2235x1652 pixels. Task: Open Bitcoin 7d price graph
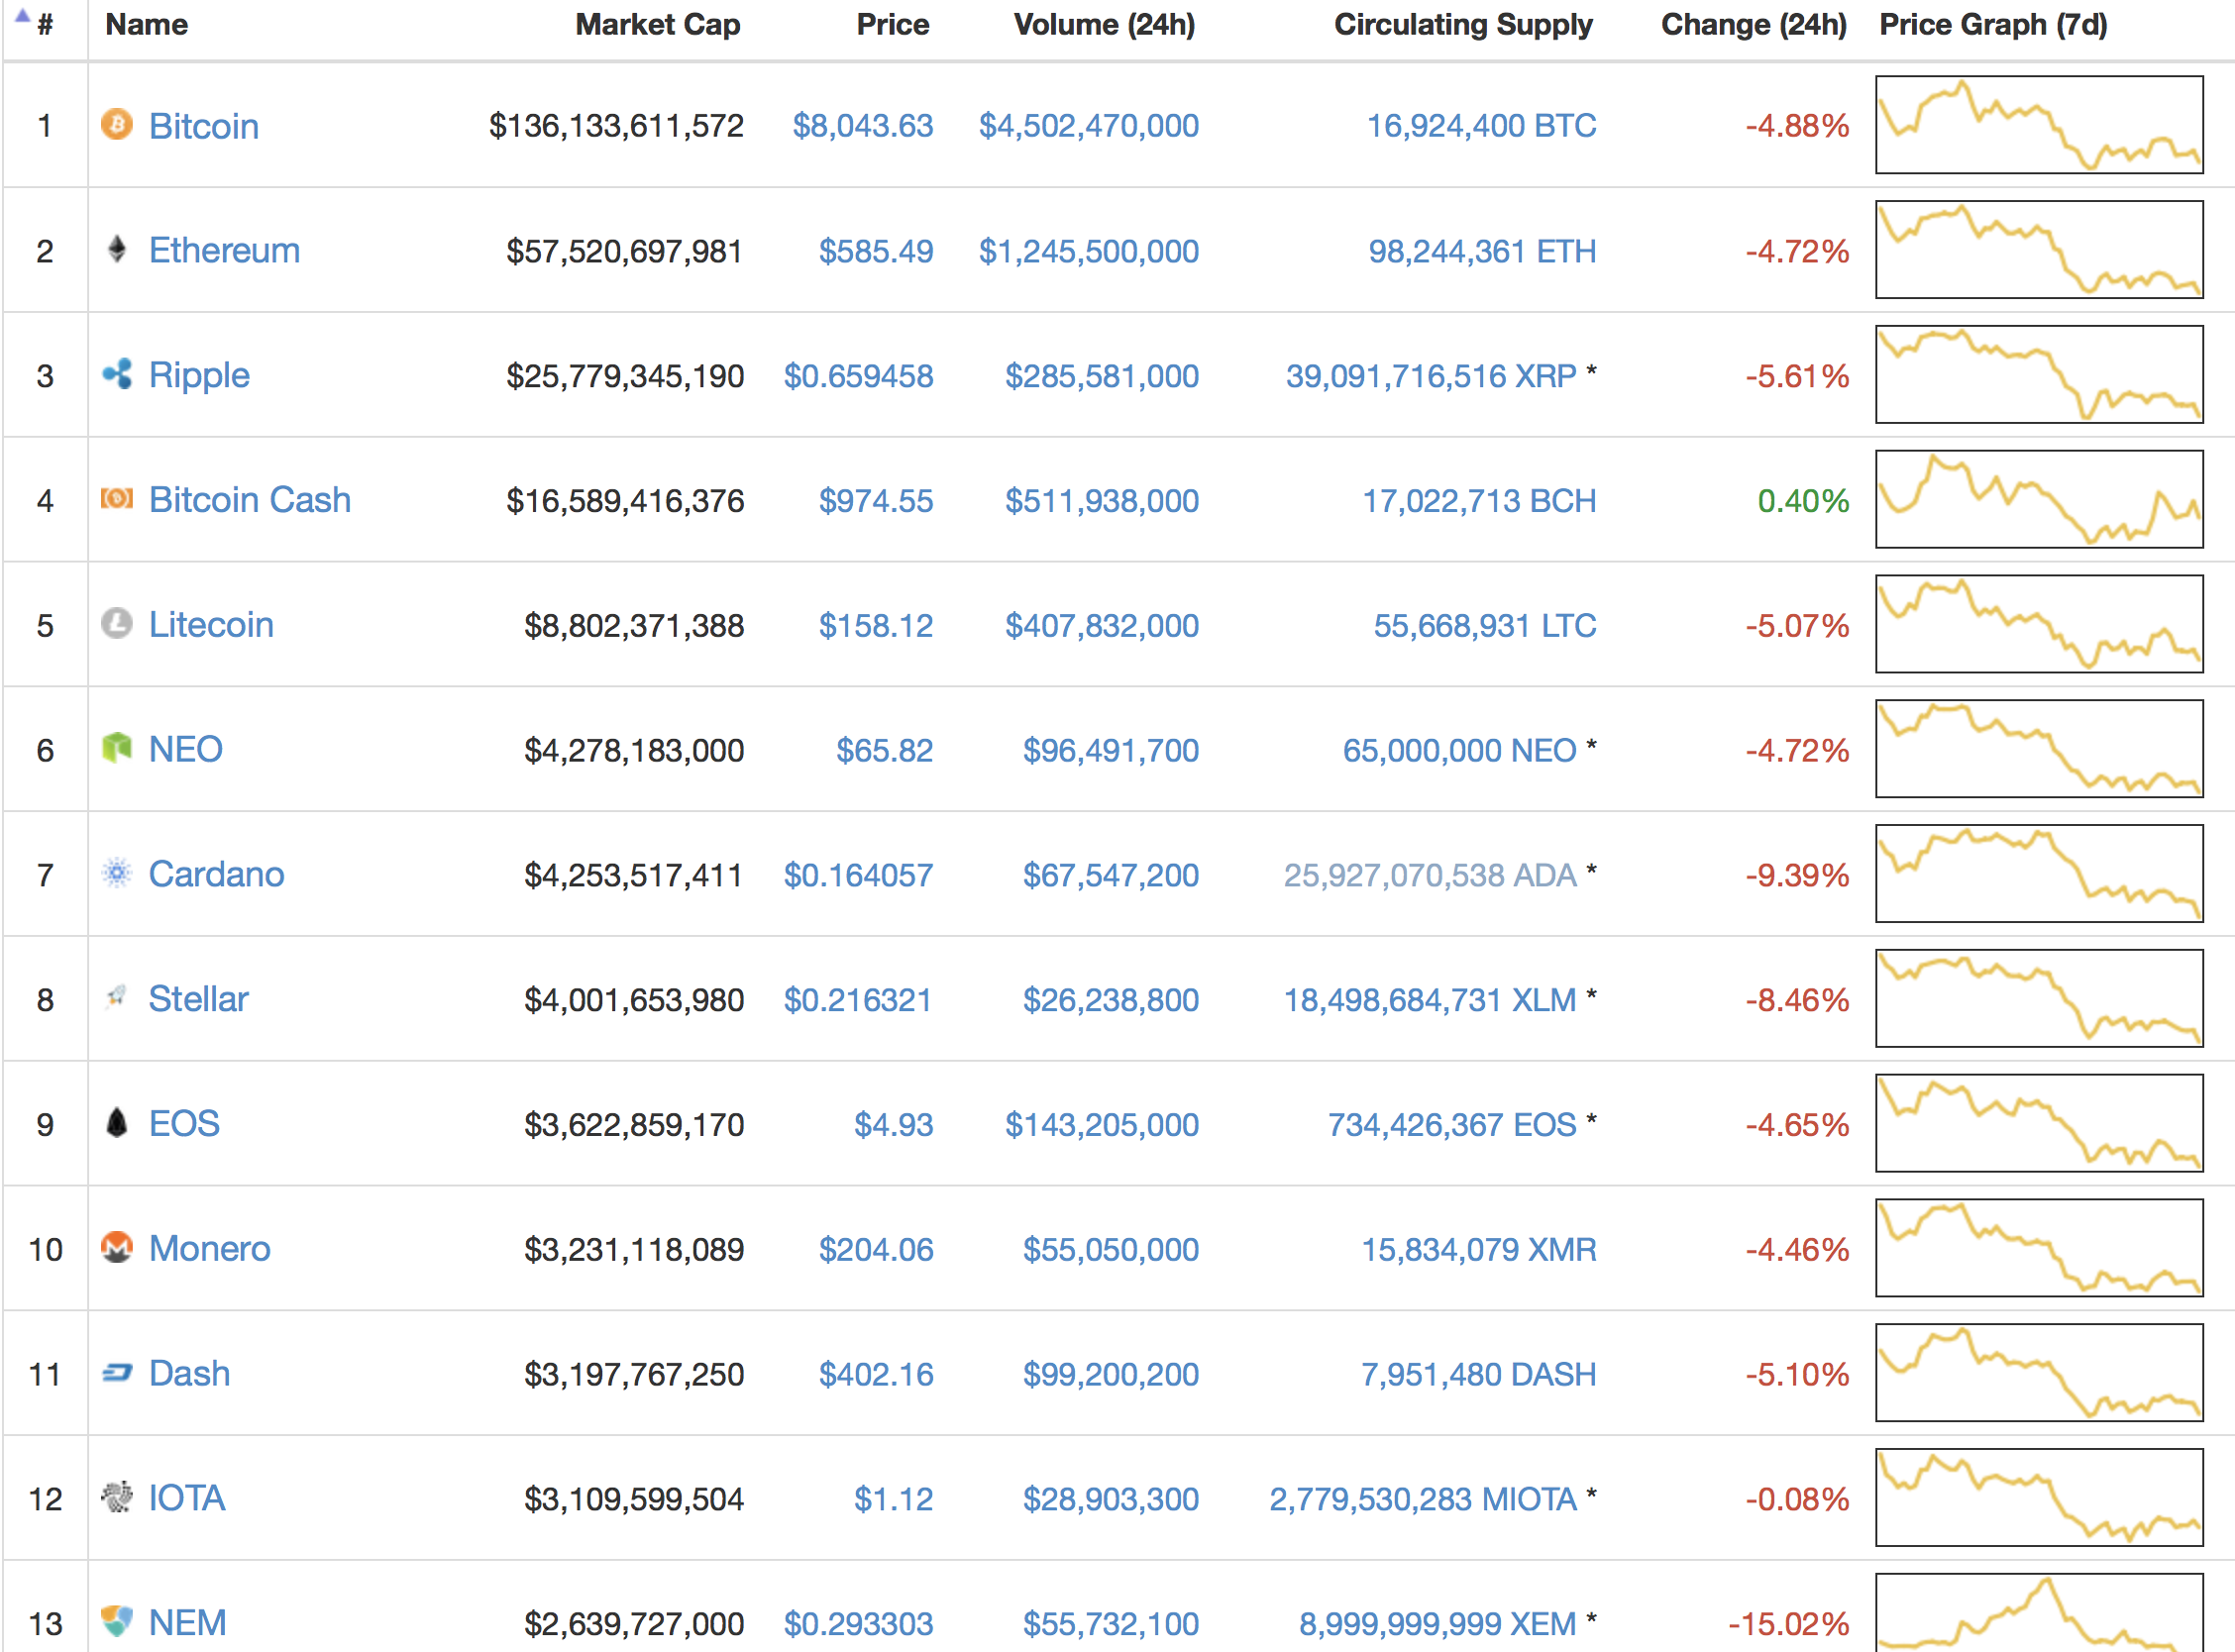pos(2039,124)
